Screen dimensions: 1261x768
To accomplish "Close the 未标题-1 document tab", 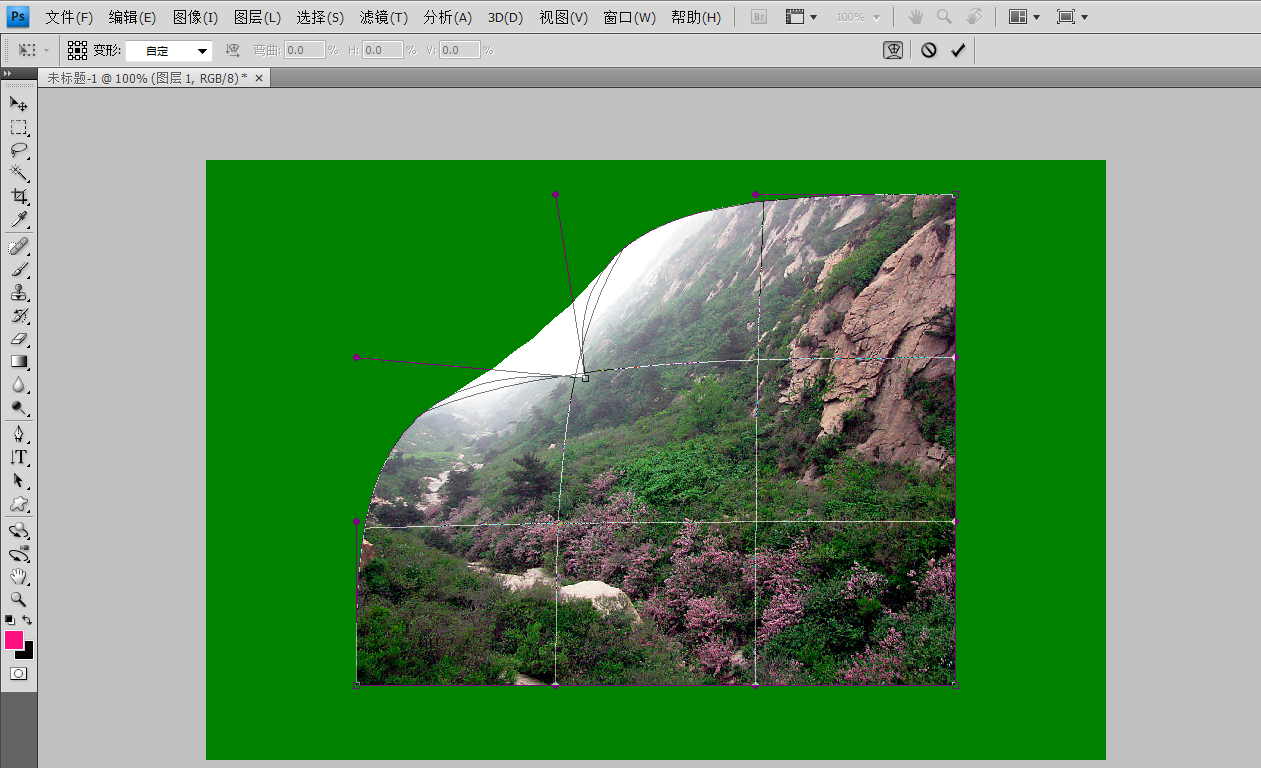I will (259, 78).
